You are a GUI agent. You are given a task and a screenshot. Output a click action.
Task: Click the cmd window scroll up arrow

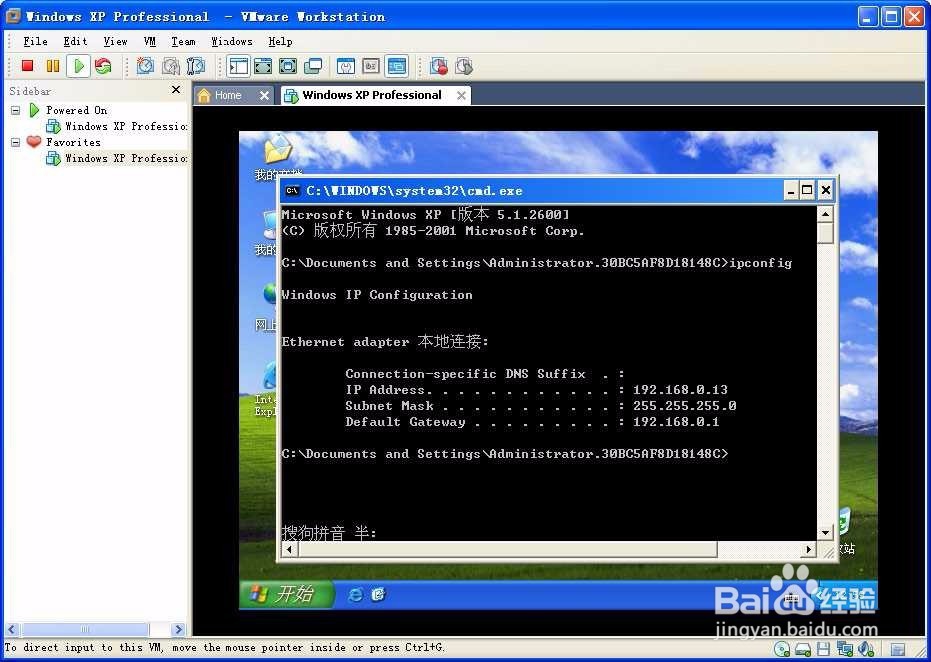[825, 213]
